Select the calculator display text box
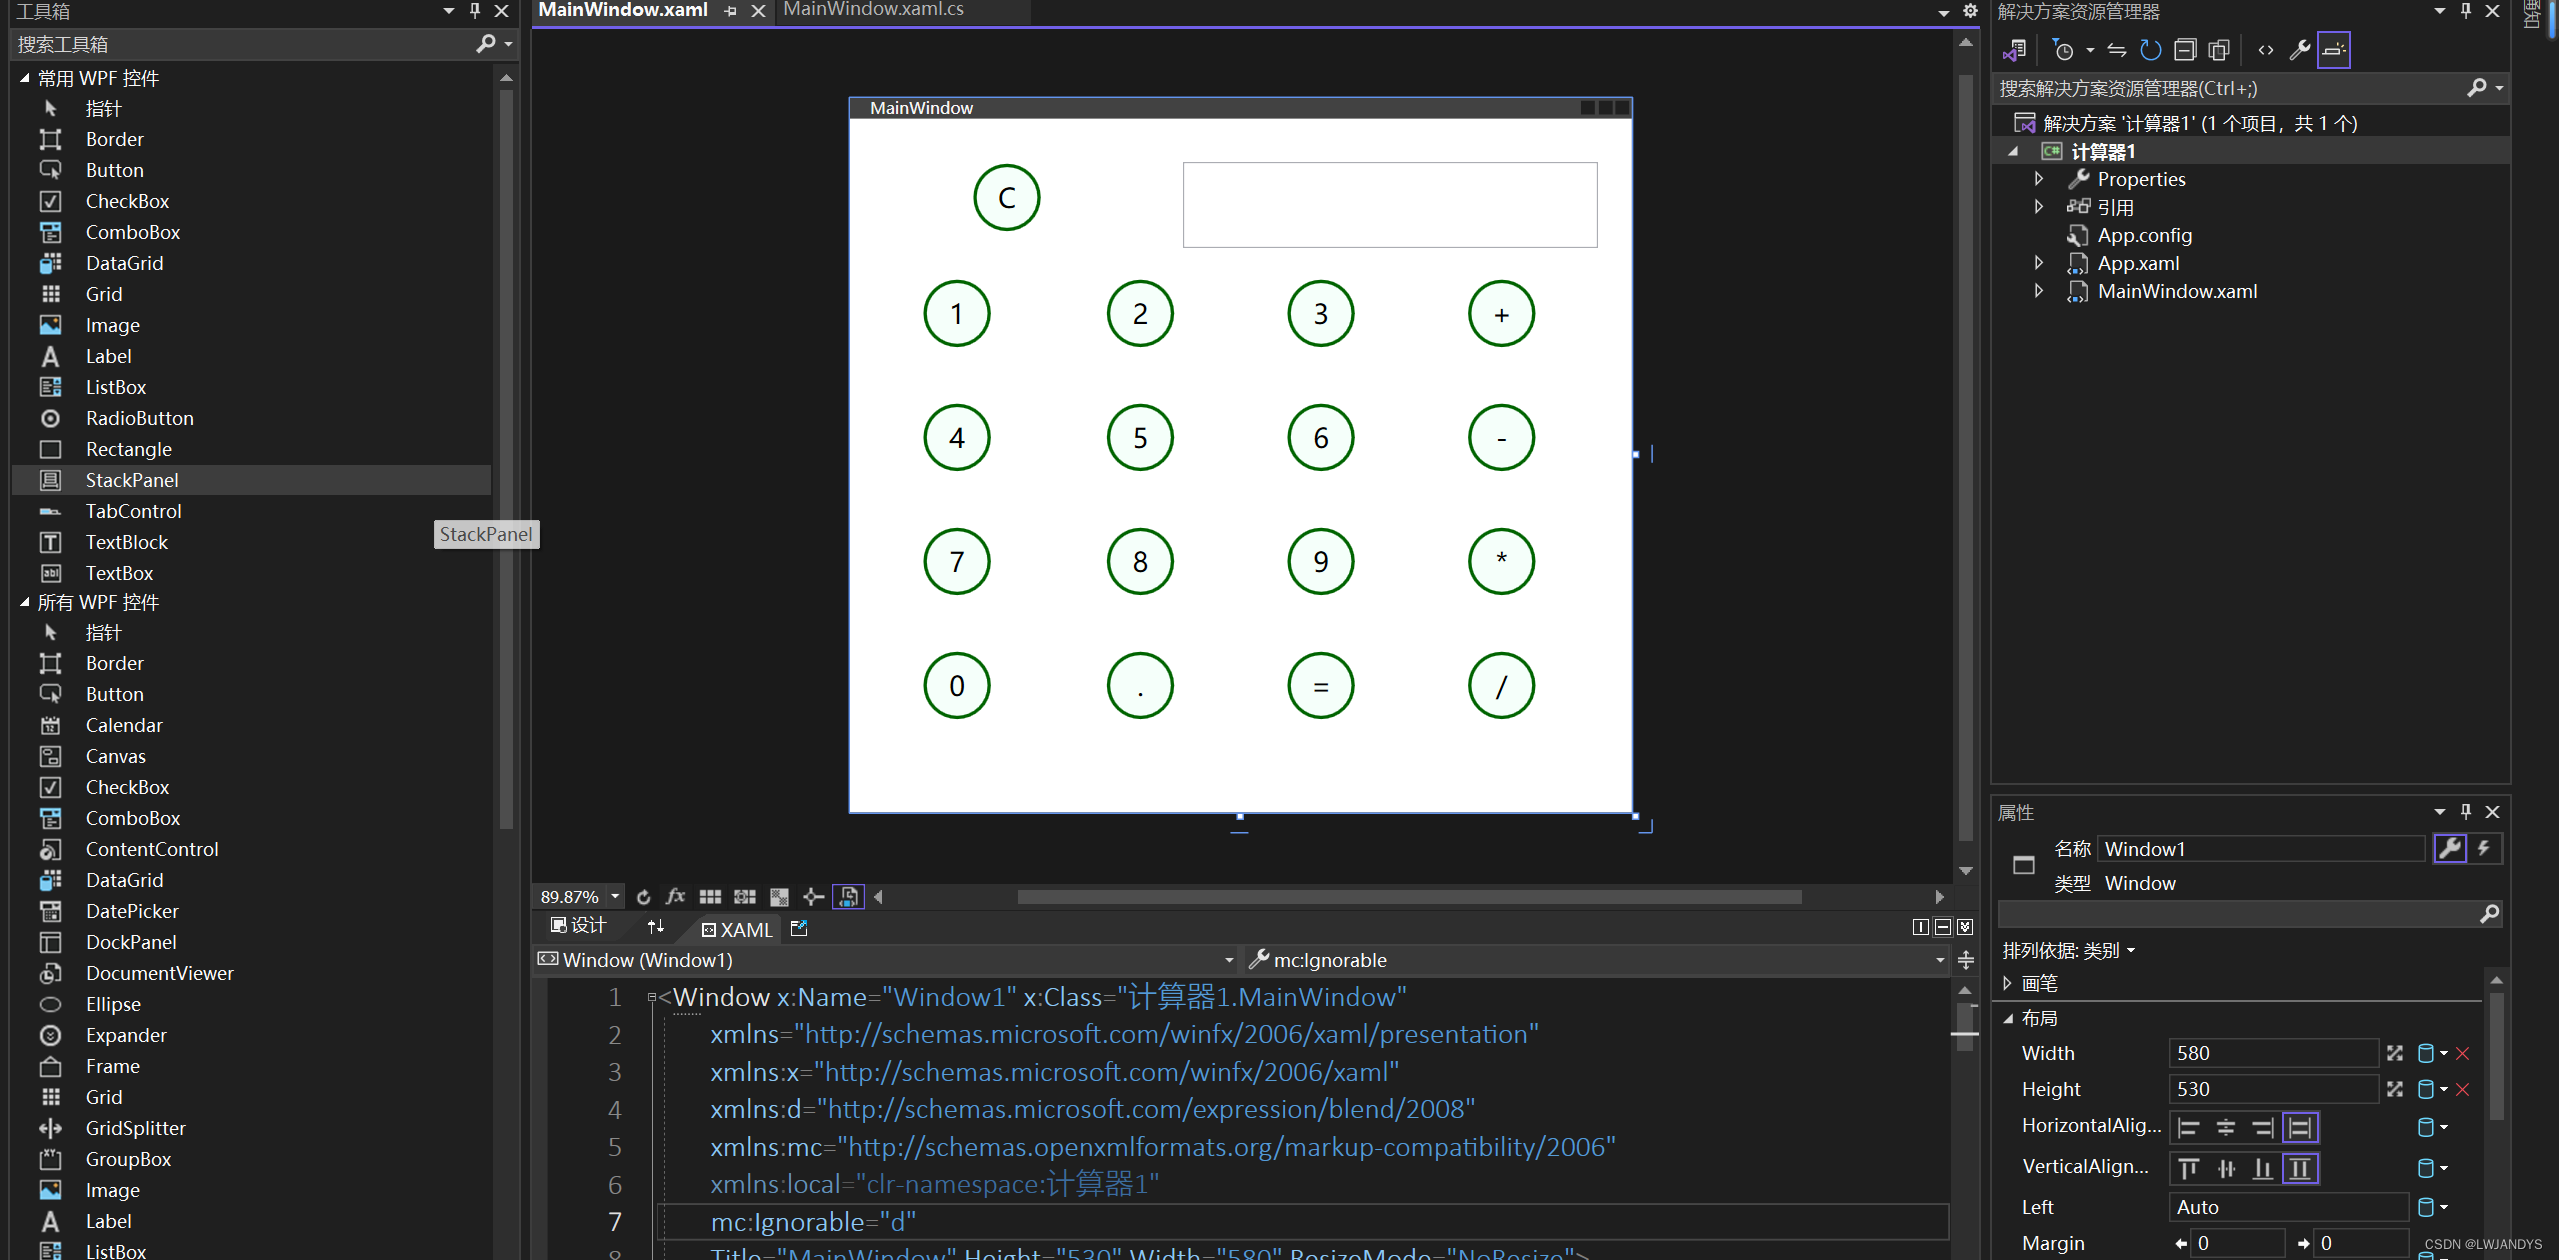The height and width of the screenshot is (1260, 2559). pos(1390,205)
